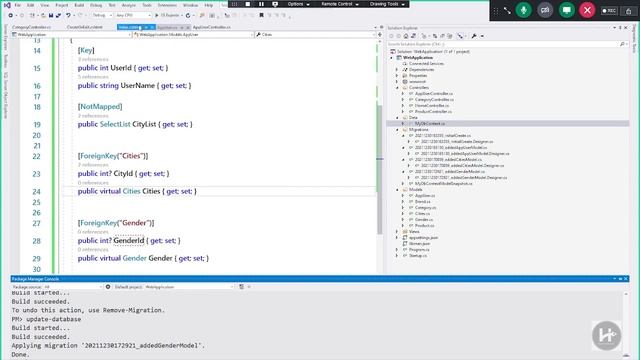Pause the recording in overlay toolbar

[x=261, y=4]
